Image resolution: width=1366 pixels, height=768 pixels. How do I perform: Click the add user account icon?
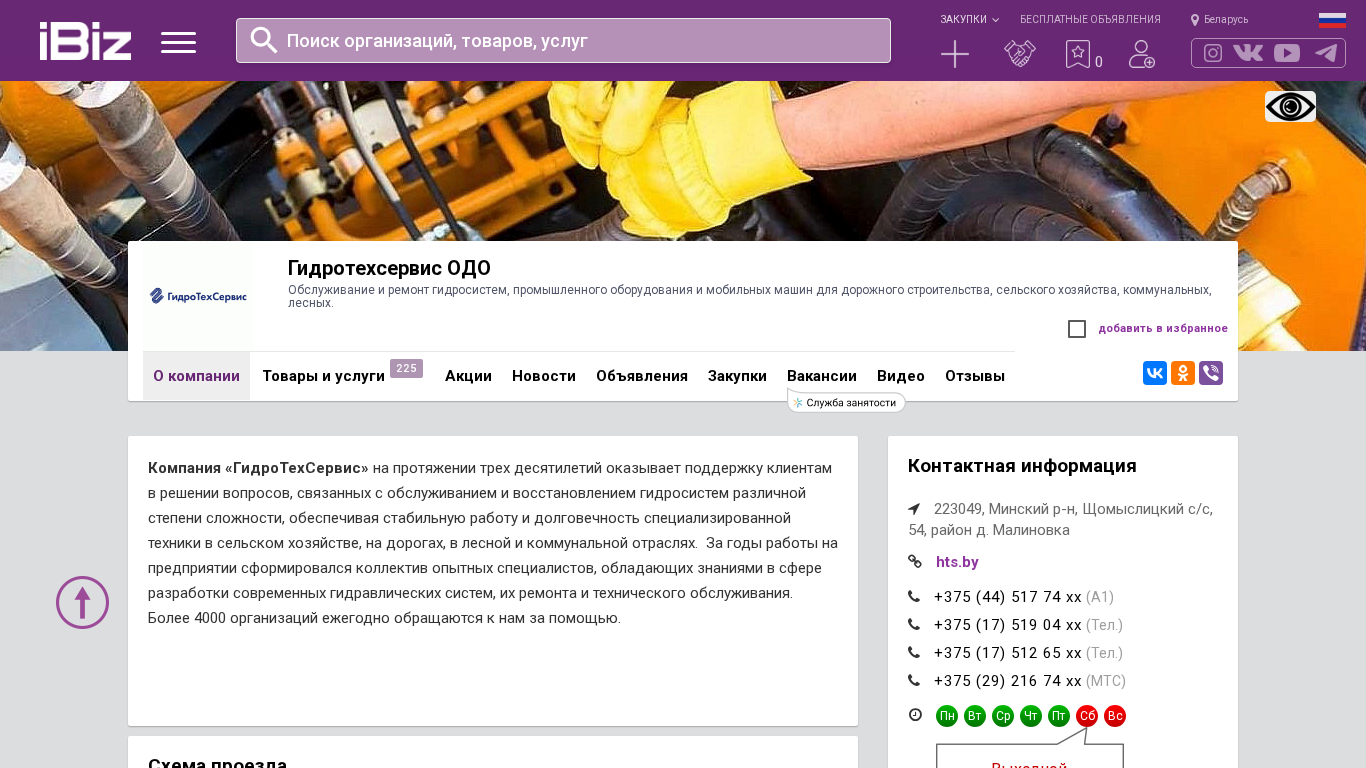point(1142,54)
